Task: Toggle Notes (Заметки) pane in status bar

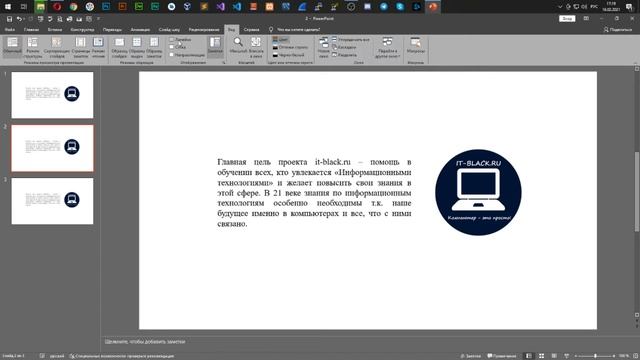Action: 471,356
